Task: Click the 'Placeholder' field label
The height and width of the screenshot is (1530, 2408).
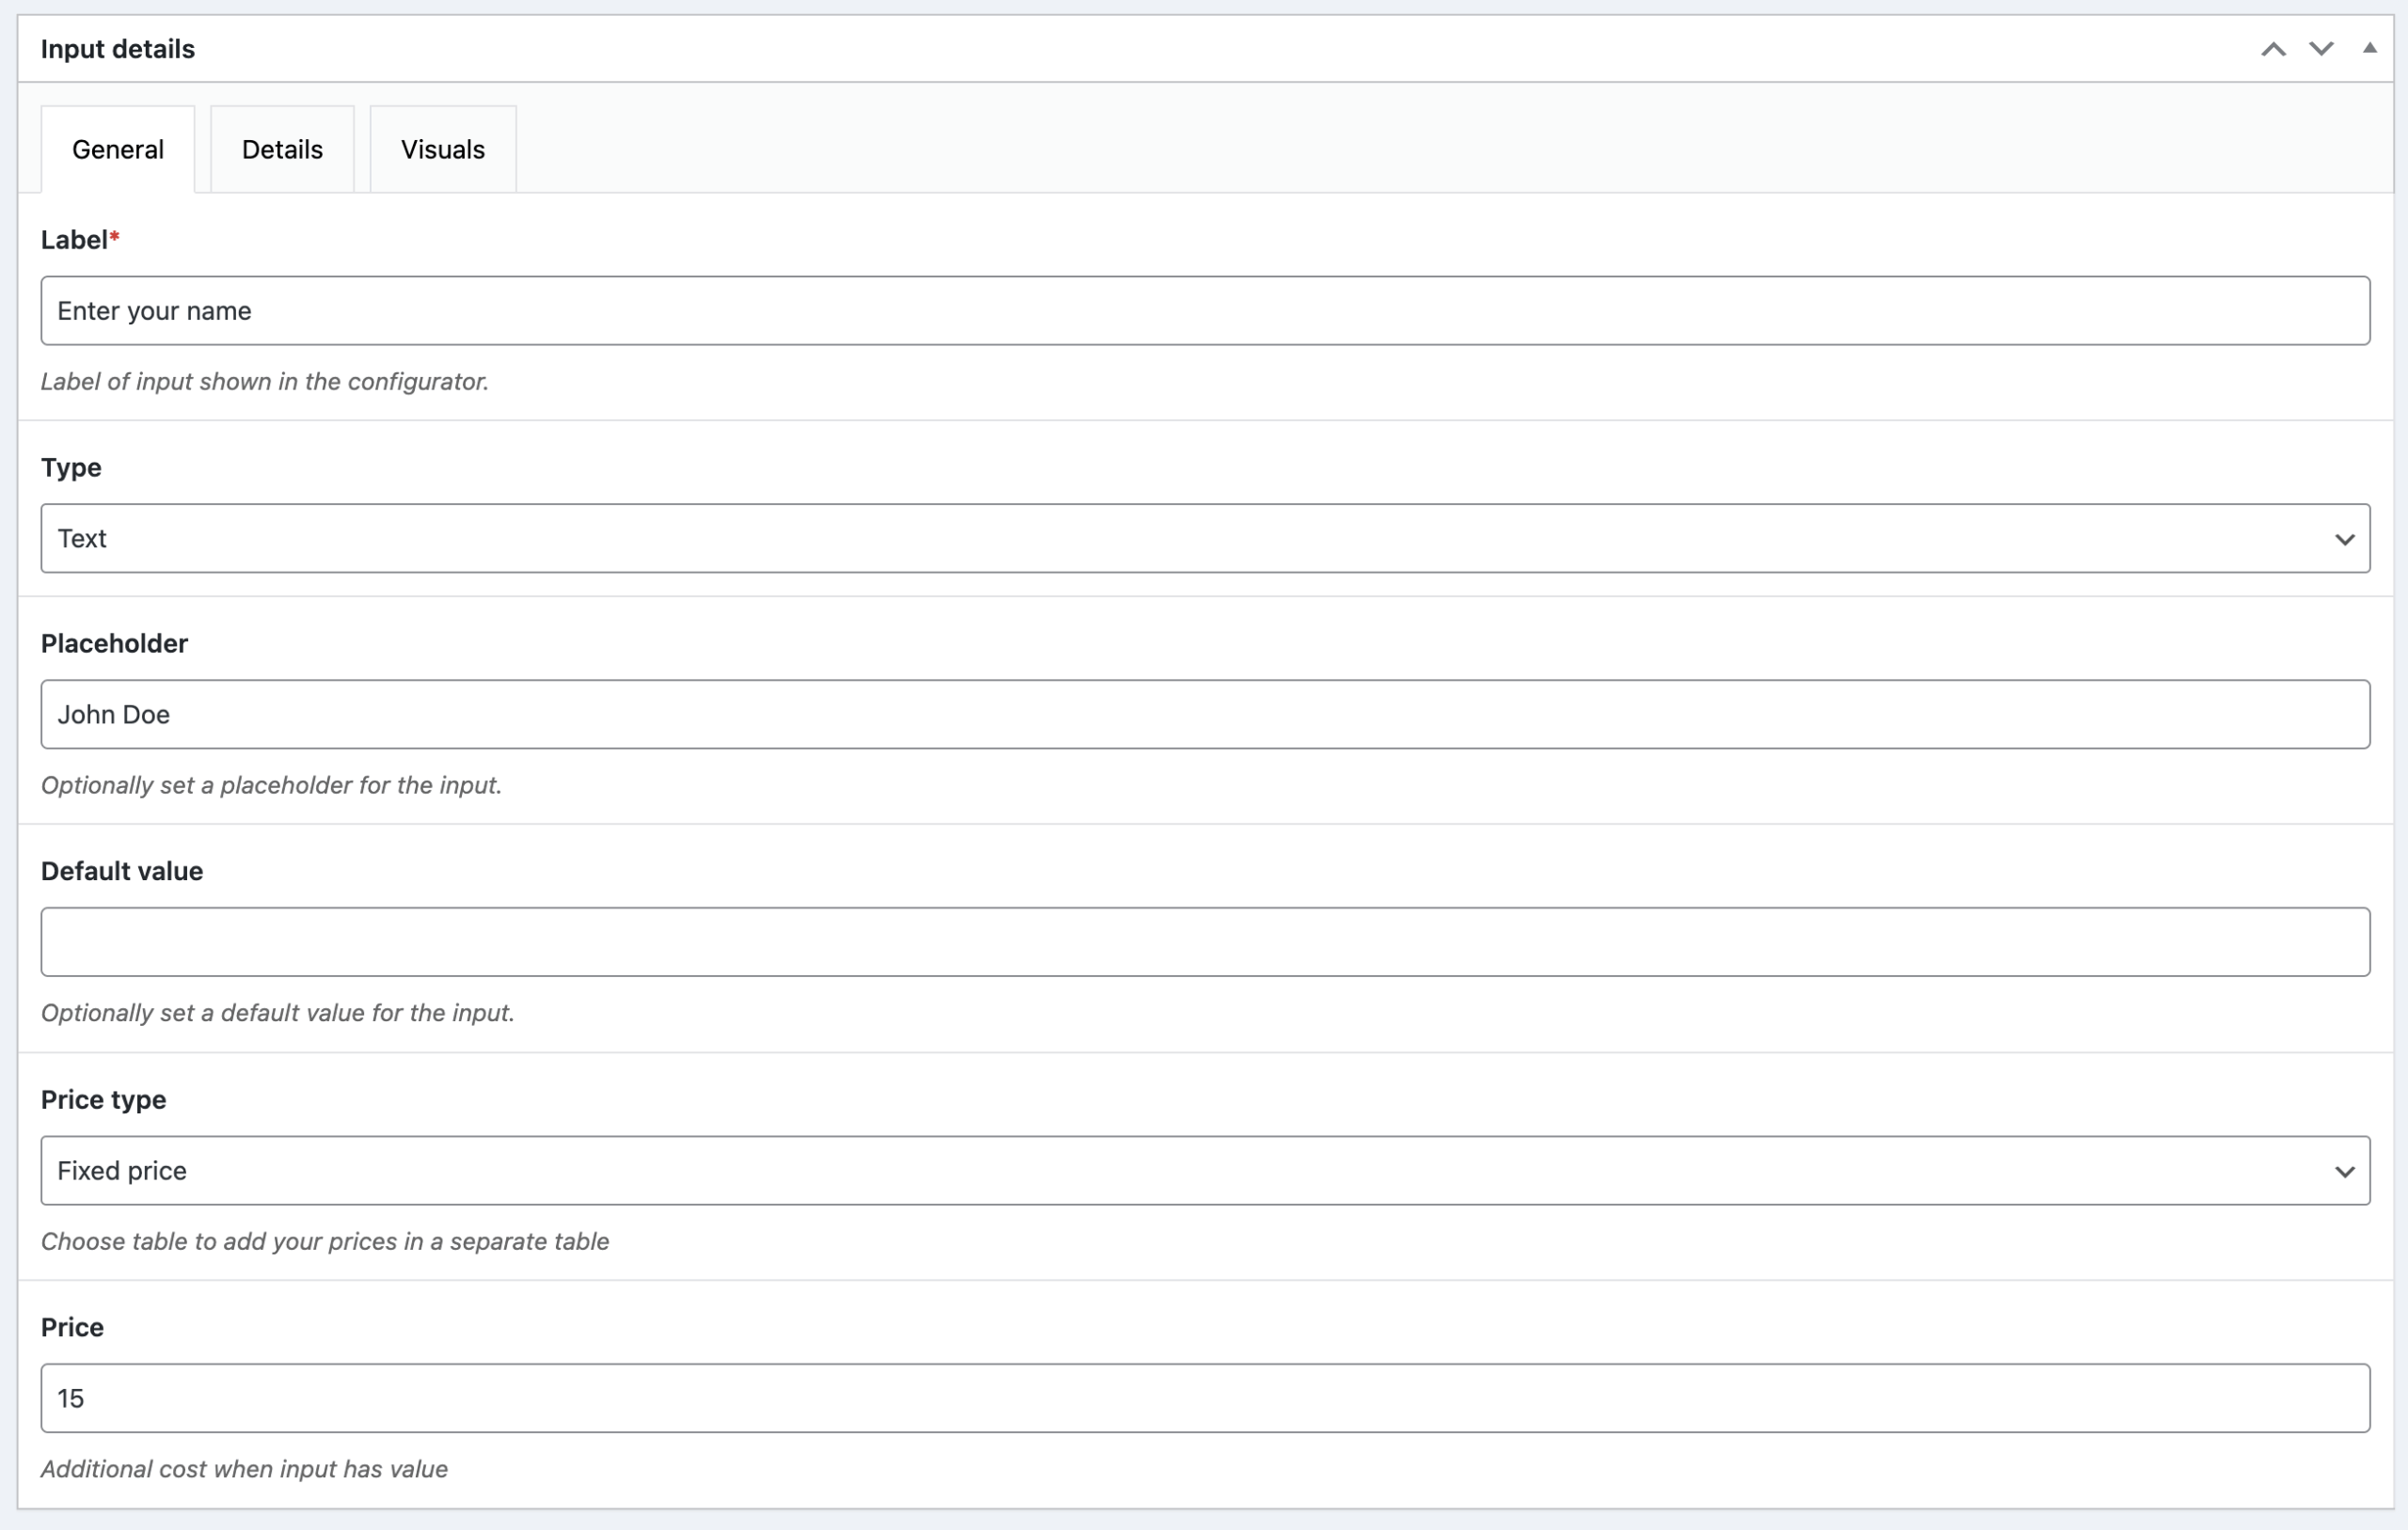Action: (x=114, y=644)
